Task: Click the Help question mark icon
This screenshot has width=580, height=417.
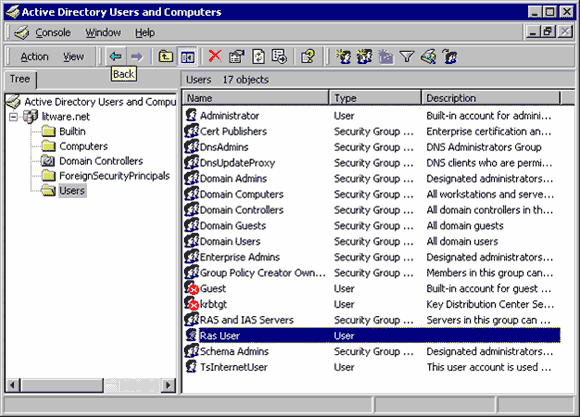Action: point(308,57)
